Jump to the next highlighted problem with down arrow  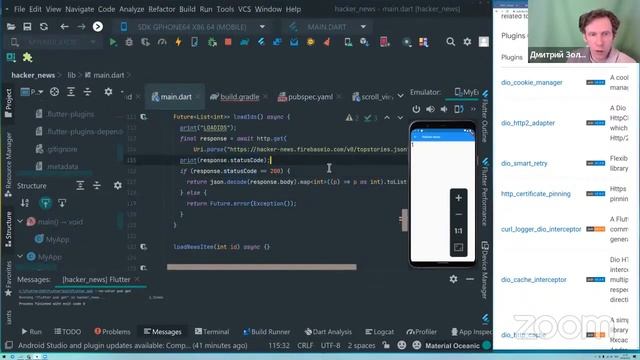point(400,118)
